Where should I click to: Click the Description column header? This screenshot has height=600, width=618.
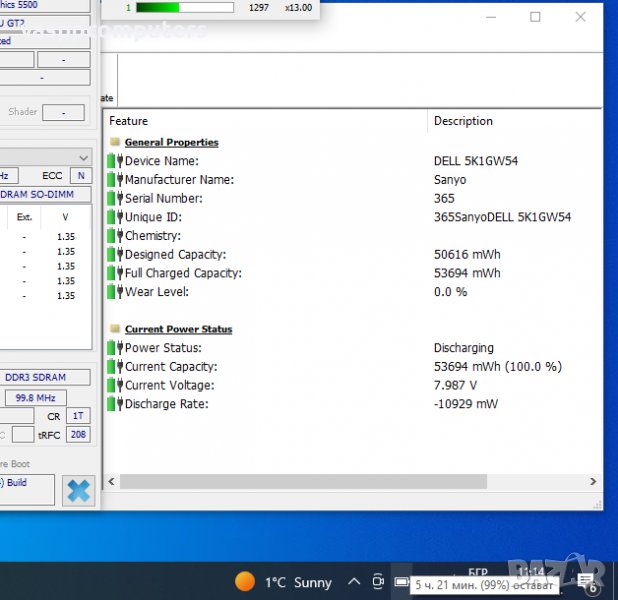tap(463, 121)
